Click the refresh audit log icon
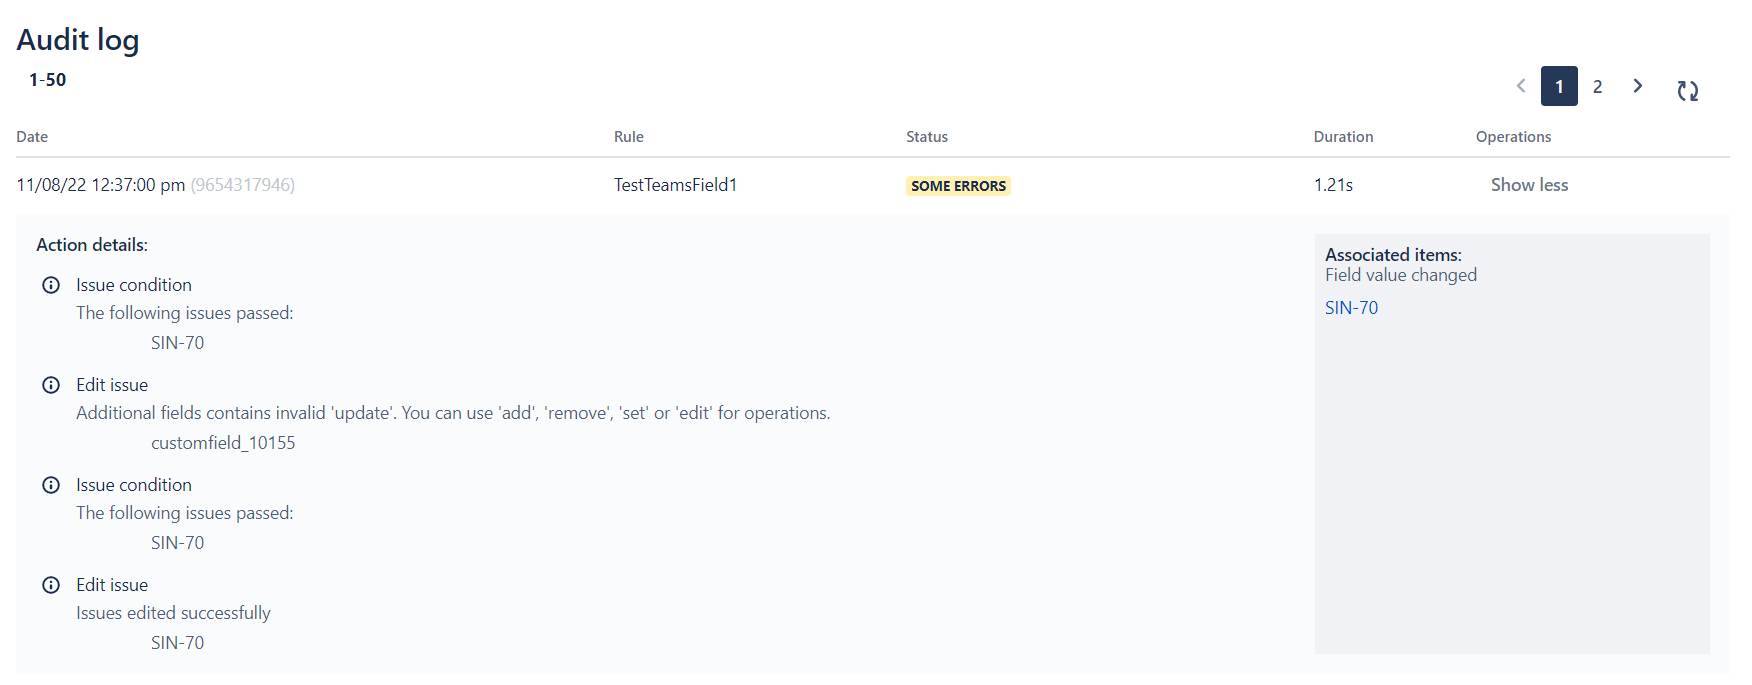This screenshot has width=1752, height=685. click(x=1688, y=91)
